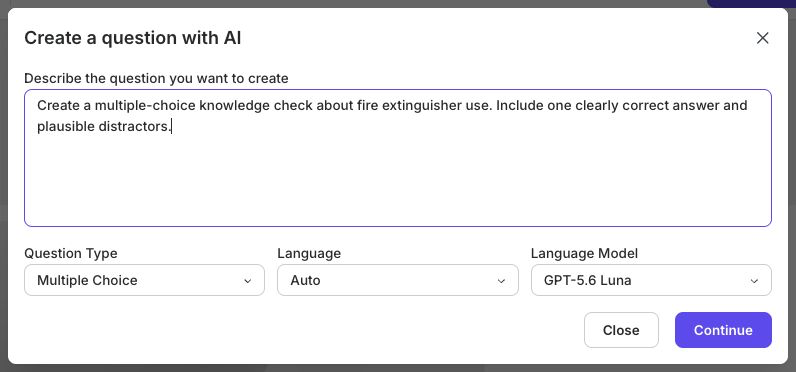Open the Language Model dropdown
796x372 pixels.
(651, 280)
